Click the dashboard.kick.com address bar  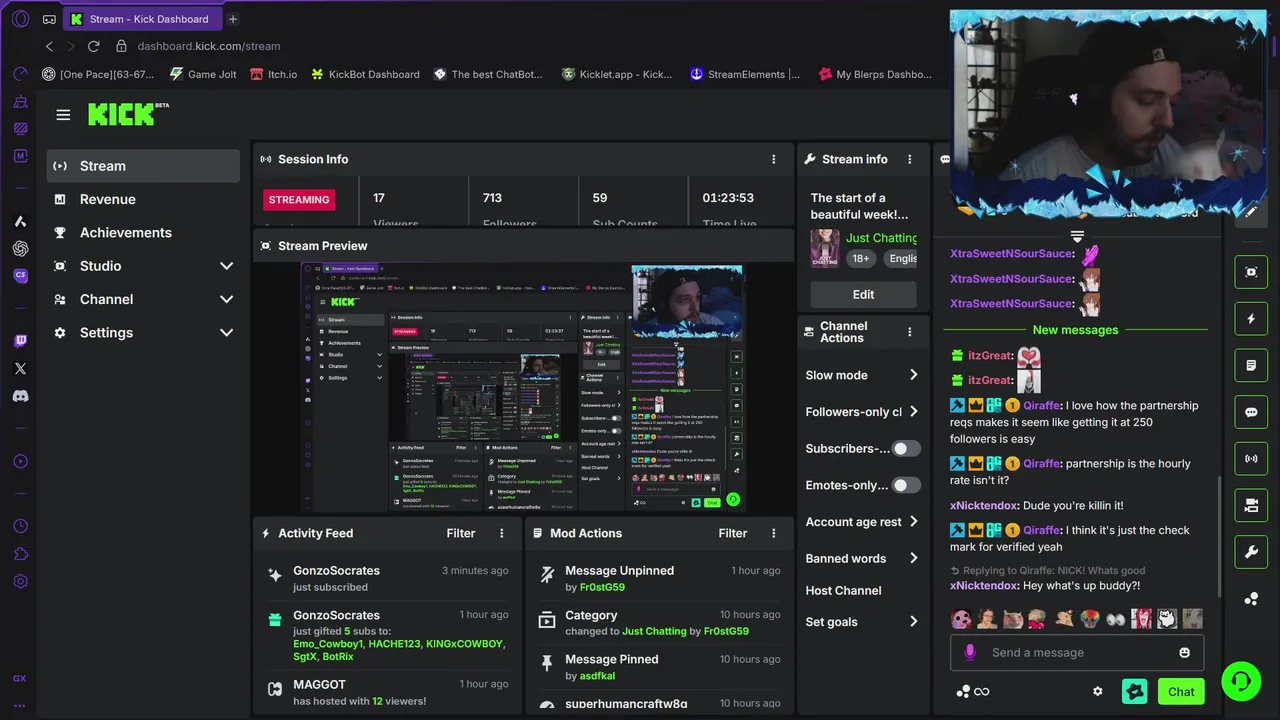208,46
